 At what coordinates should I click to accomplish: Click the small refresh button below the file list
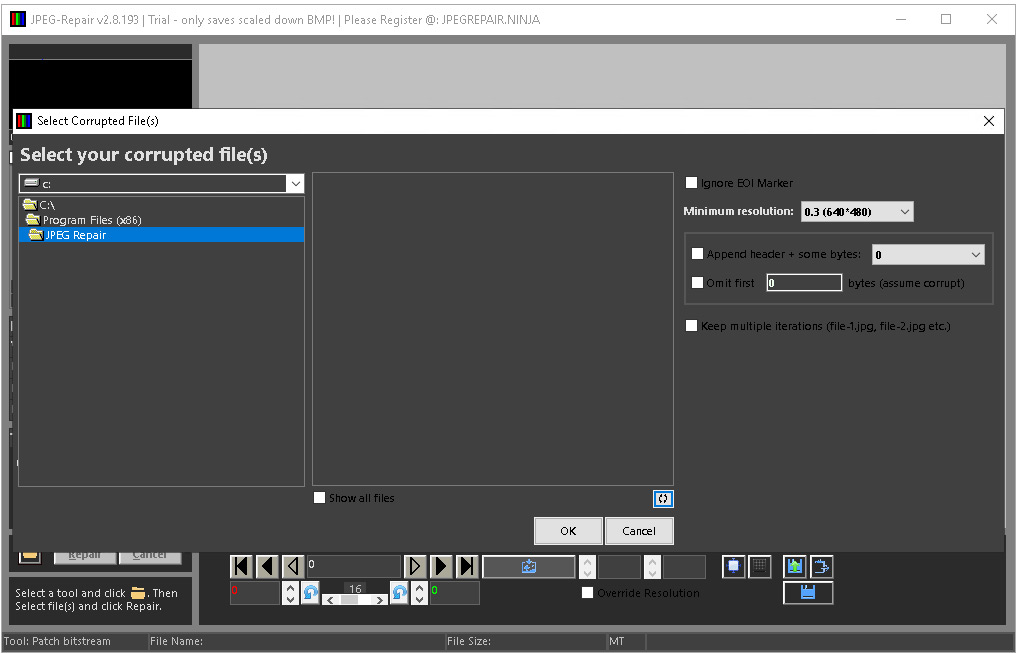click(x=663, y=499)
